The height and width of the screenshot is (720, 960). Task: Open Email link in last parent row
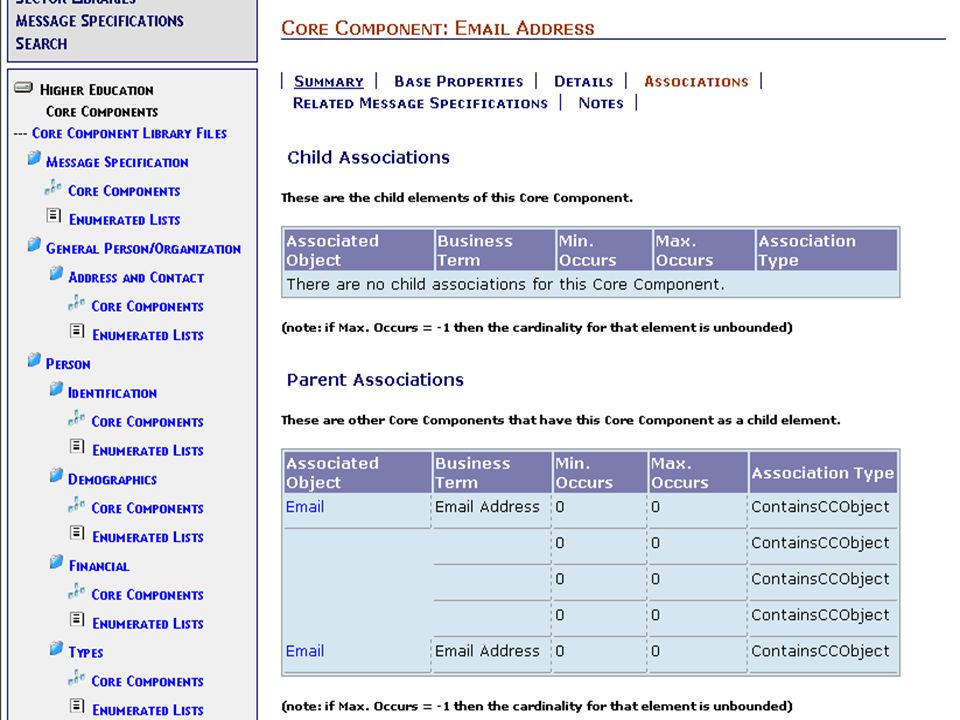(x=305, y=651)
